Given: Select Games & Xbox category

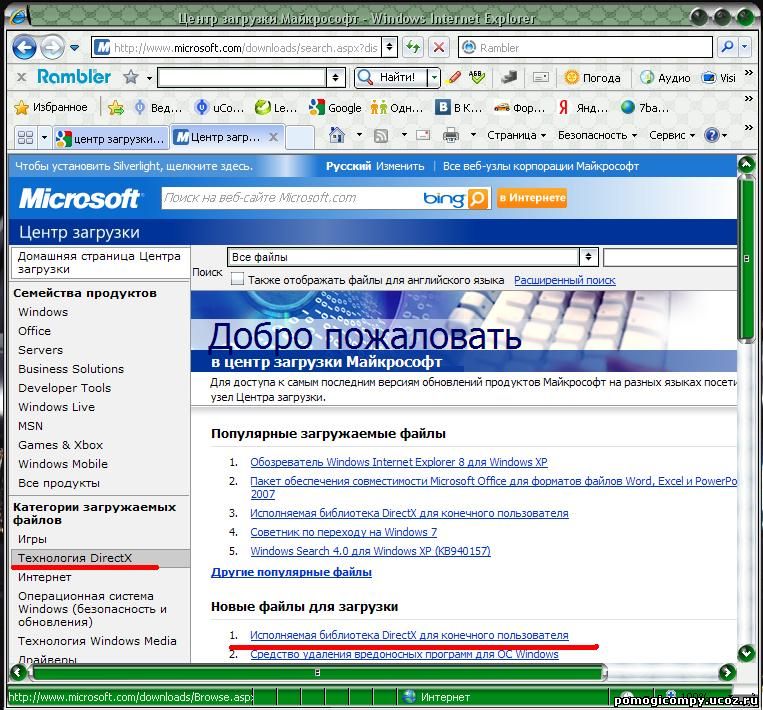Looking at the screenshot, I should pyautogui.click(x=60, y=445).
